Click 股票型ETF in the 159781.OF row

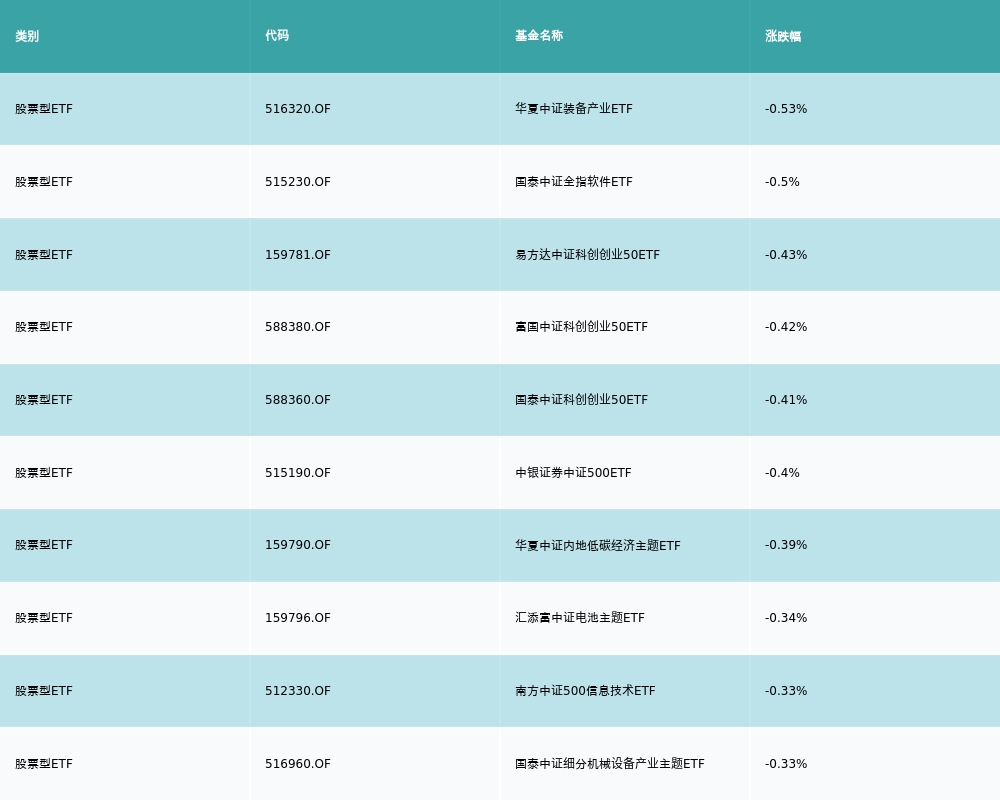coord(44,255)
